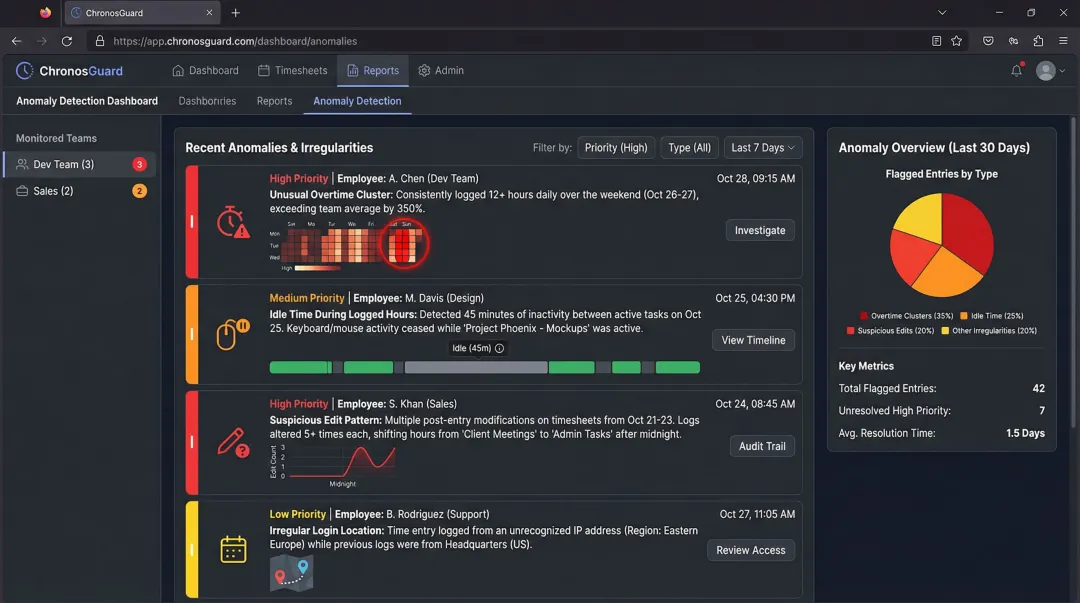Bookmark the page with the star icon
The width and height of the screenshot is (1080, 603).
click(956, 41)
